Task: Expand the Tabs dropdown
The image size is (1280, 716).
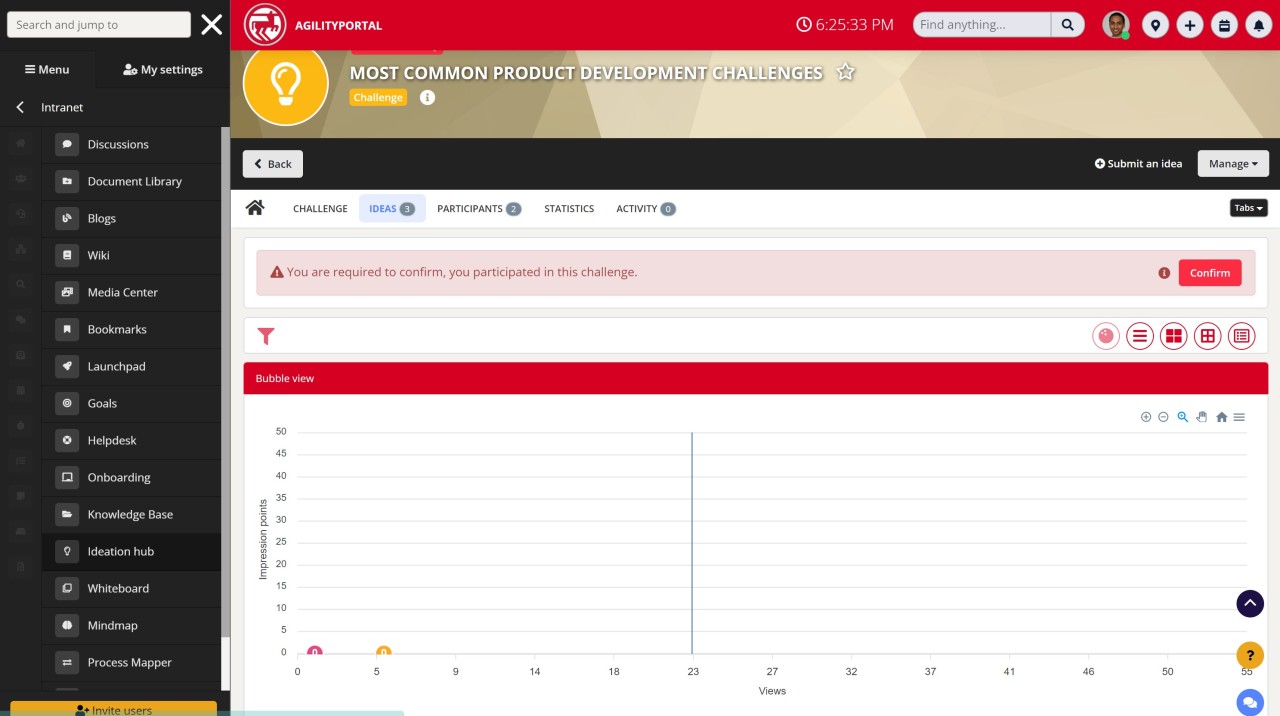Action: pyautogui.click(x=1248, y=208)
